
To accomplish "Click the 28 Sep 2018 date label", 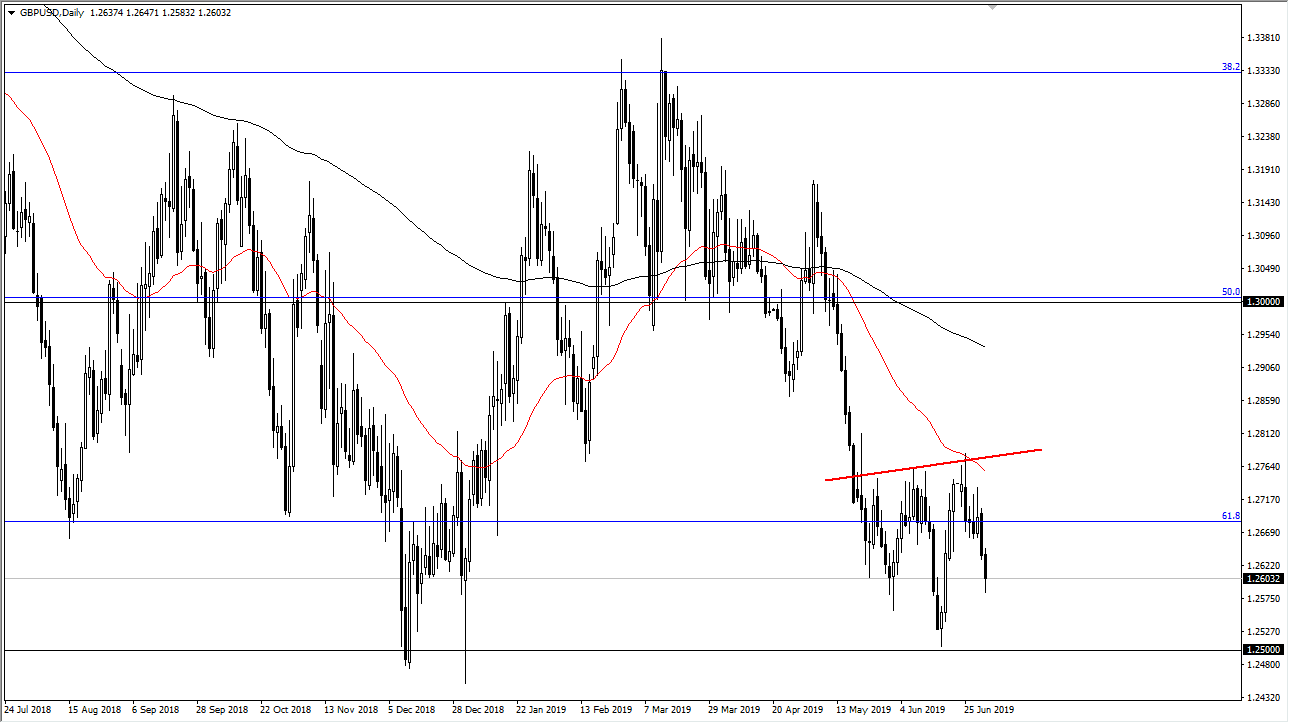I will point(221,709).
